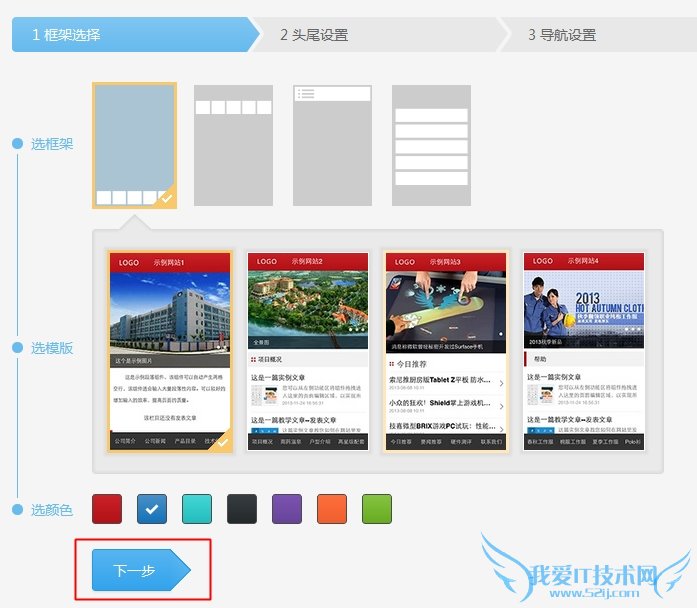697x608 pixels.
Task: Pick the purple color swatch
Action: (x=287, y=509)
